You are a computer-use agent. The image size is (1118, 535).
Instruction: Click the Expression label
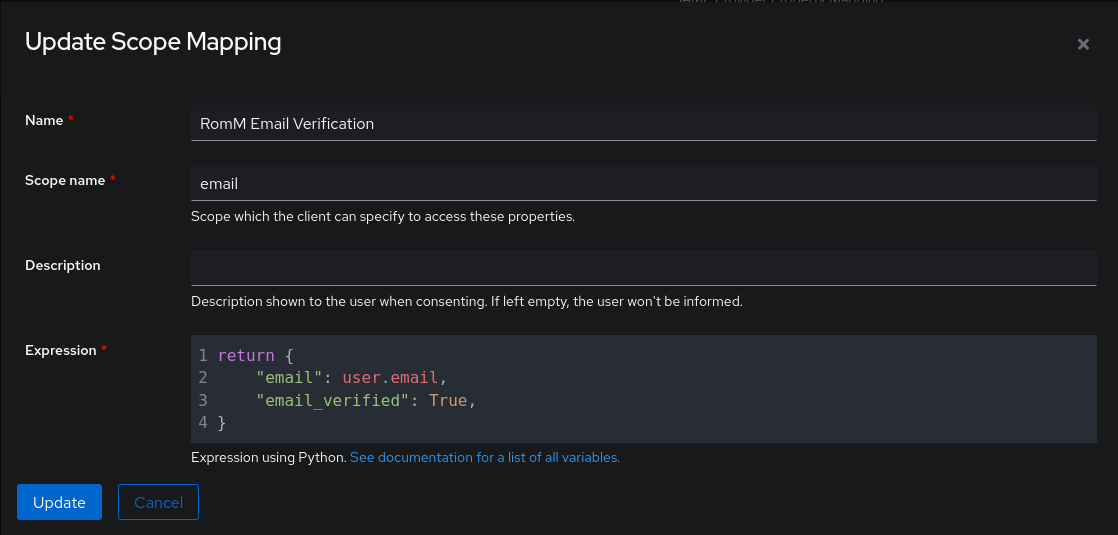pos(60,350)
